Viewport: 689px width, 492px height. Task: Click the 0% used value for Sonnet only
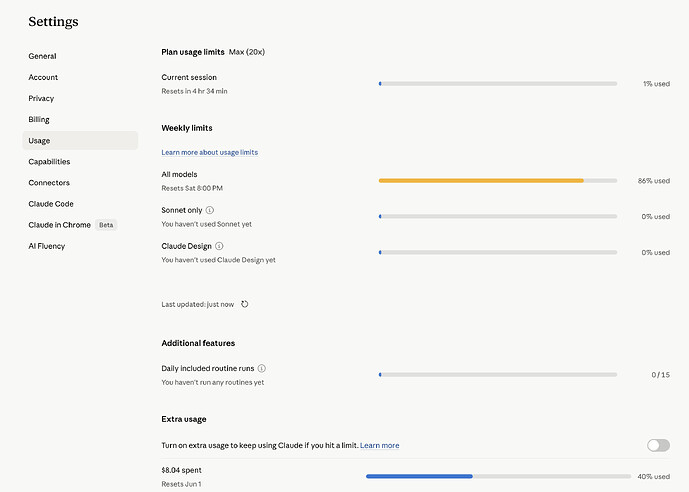(656, 217)
